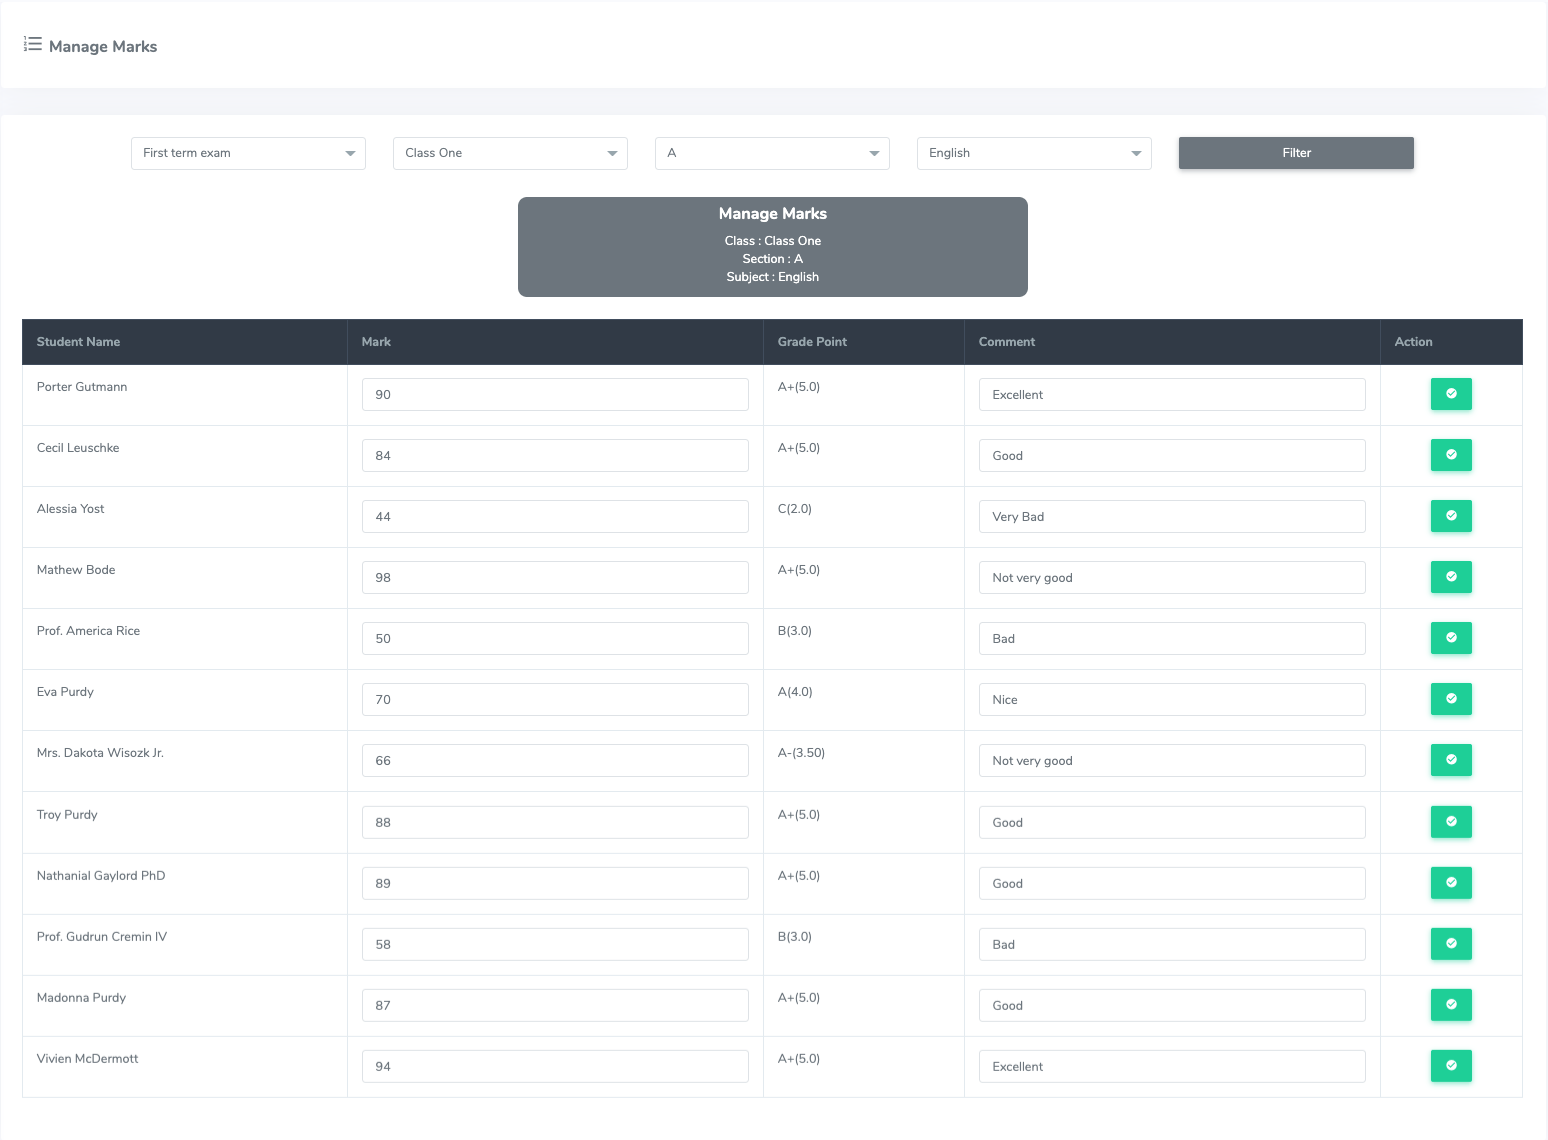1548x1140 pixels.
Task: Focus the comment field reading Very Bad
Action: click(1172, 517)
